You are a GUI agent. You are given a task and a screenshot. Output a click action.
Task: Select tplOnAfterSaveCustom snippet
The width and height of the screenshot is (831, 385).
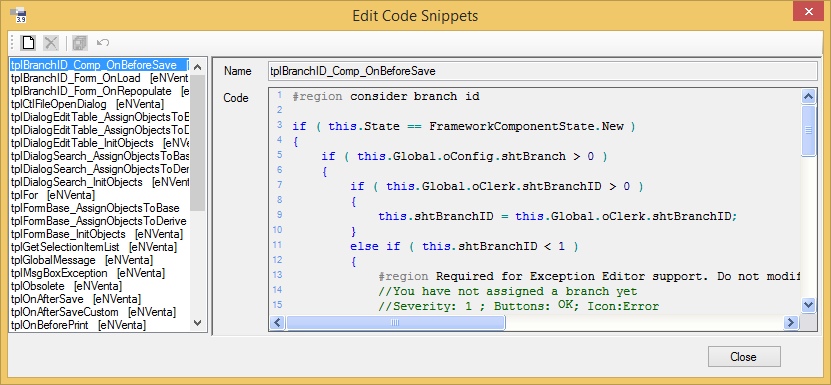(99, 312)
